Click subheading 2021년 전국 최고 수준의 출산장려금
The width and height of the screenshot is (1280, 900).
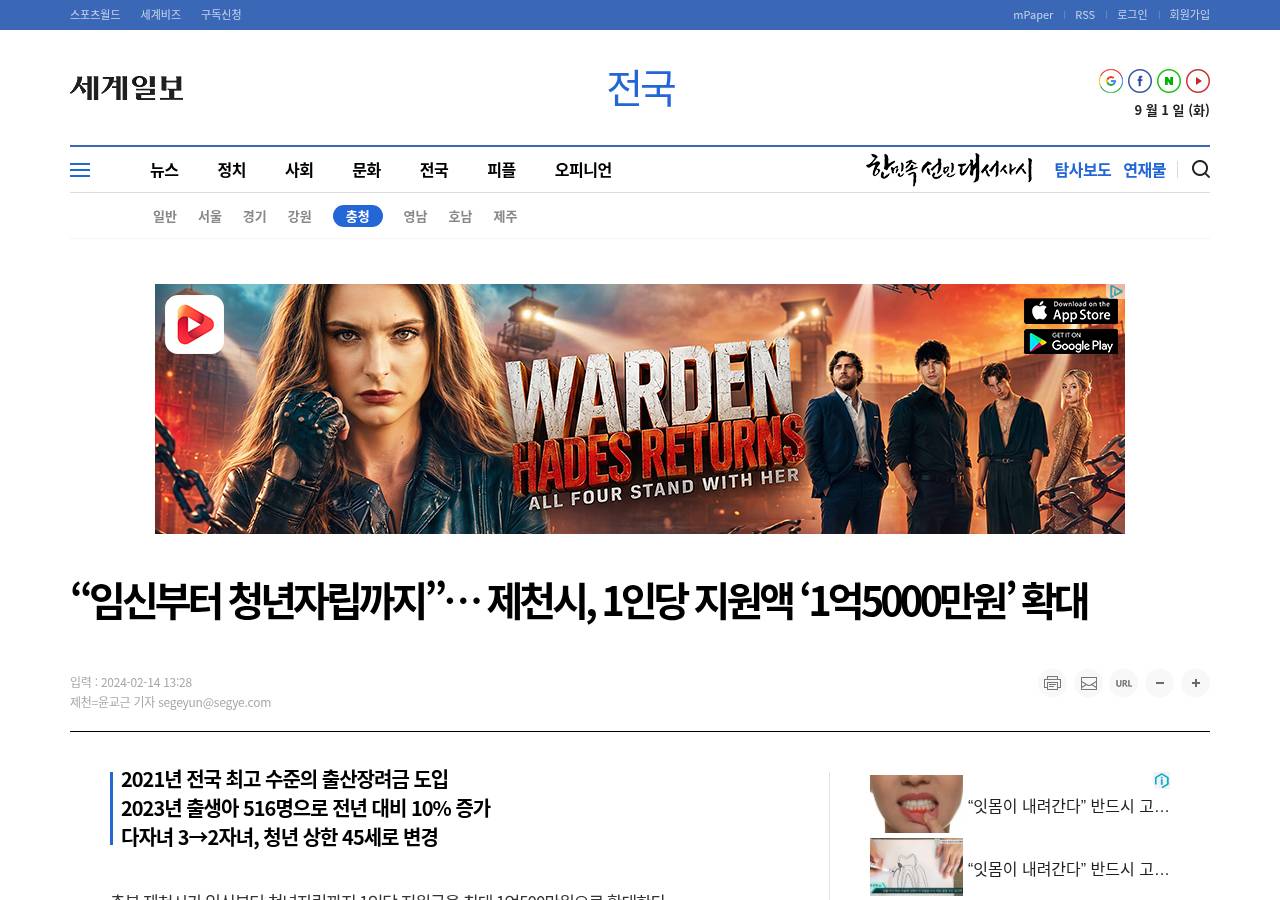[285, 779]
